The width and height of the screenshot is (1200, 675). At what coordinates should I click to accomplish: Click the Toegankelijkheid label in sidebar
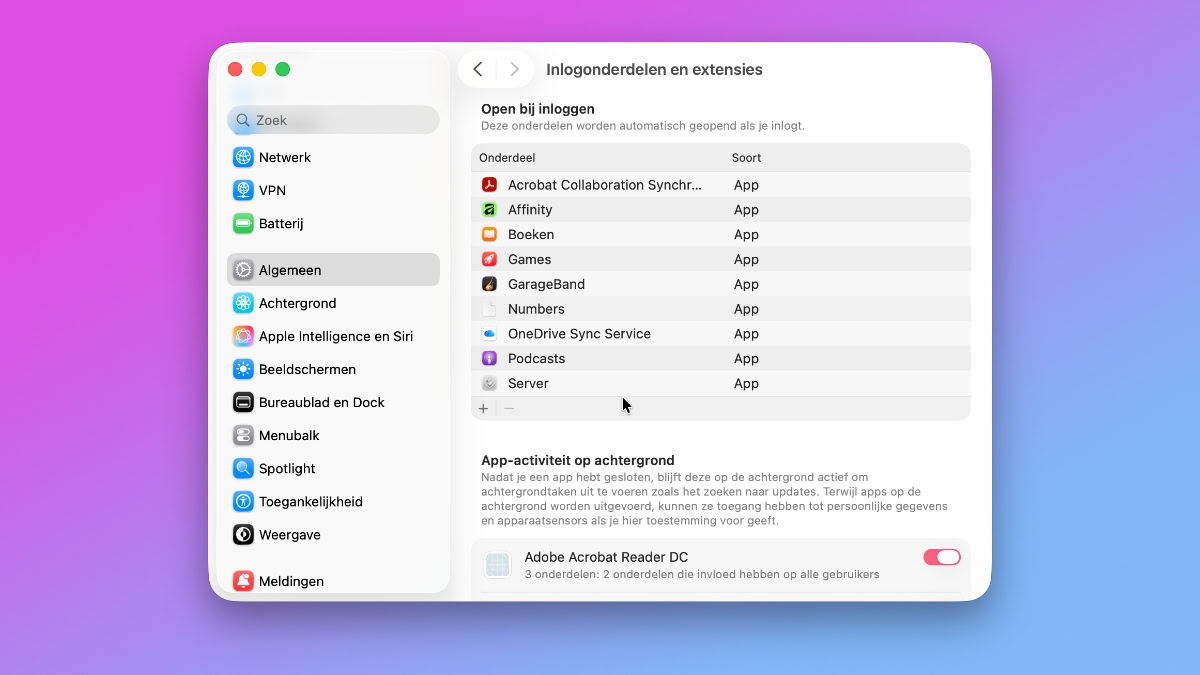click(x=311, y=501)
